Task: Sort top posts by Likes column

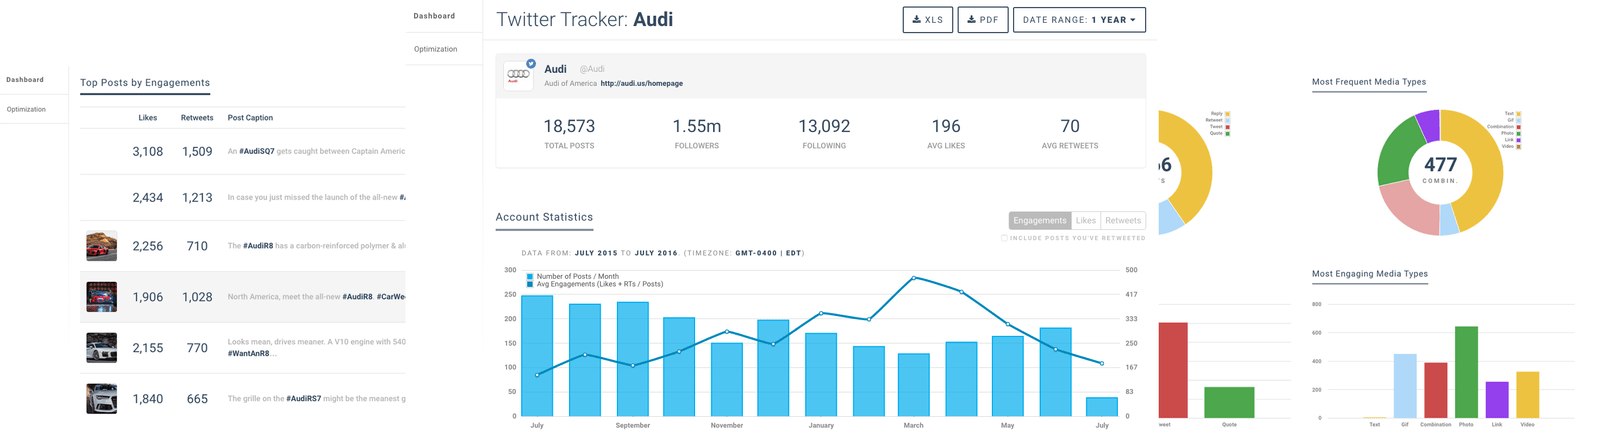Action: point(148,118)
